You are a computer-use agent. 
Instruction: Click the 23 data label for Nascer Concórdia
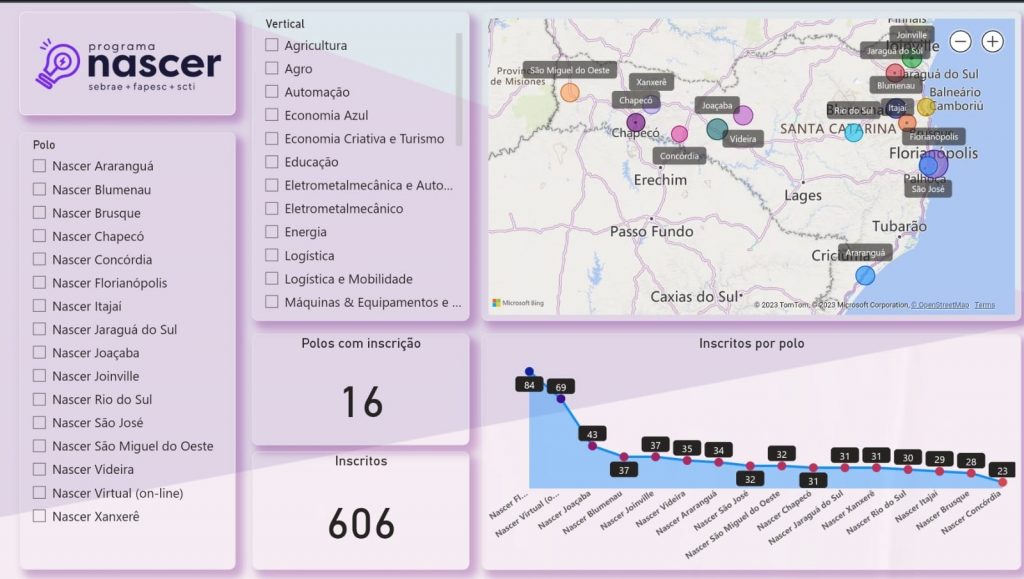(x=999, y=470)
